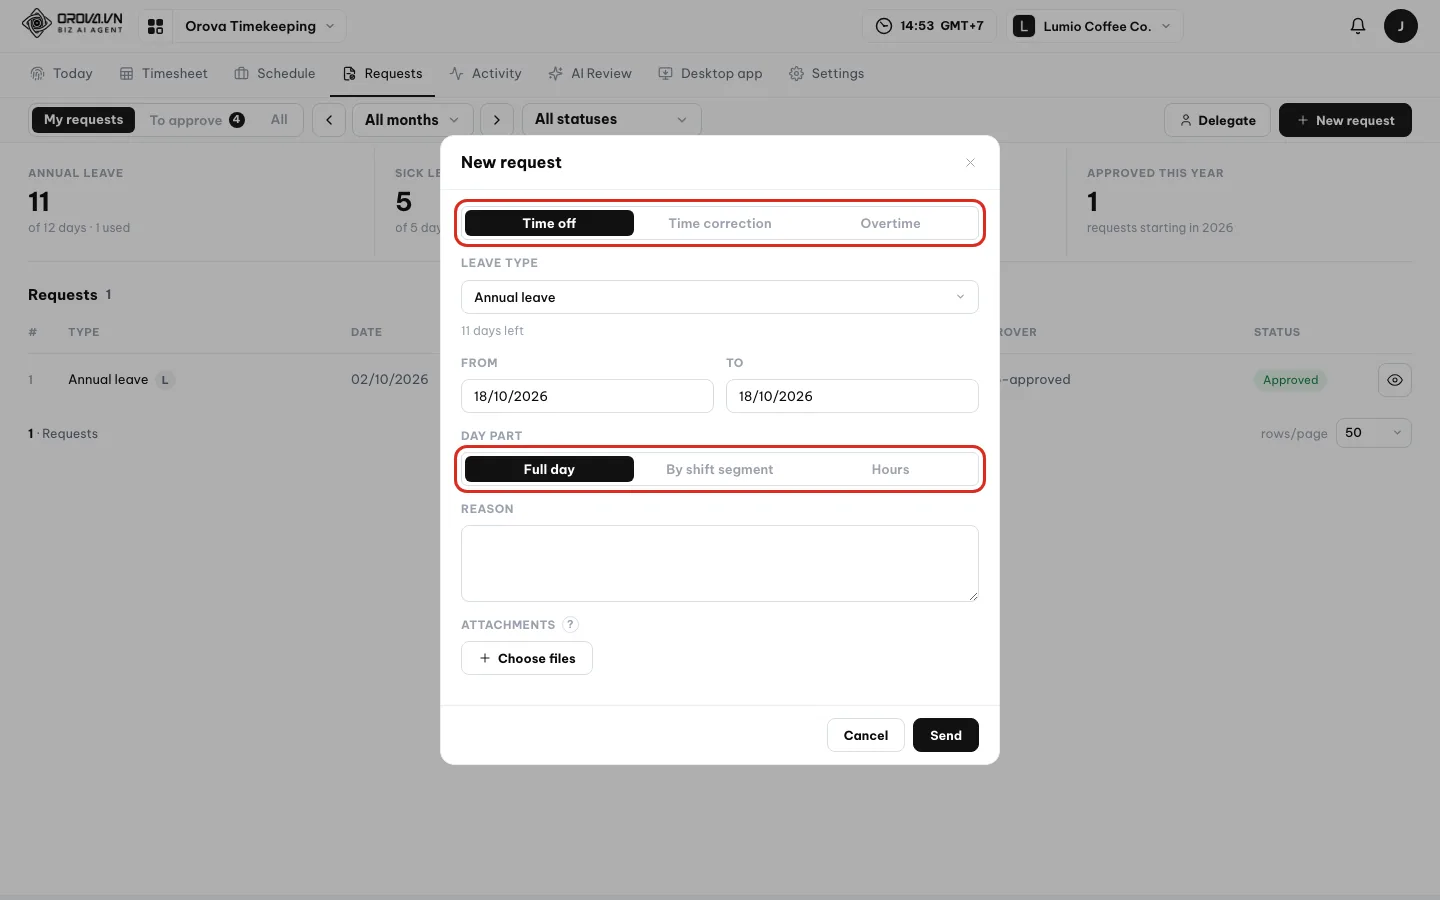
Task: Click the To date field
Action: click(852, 396)
